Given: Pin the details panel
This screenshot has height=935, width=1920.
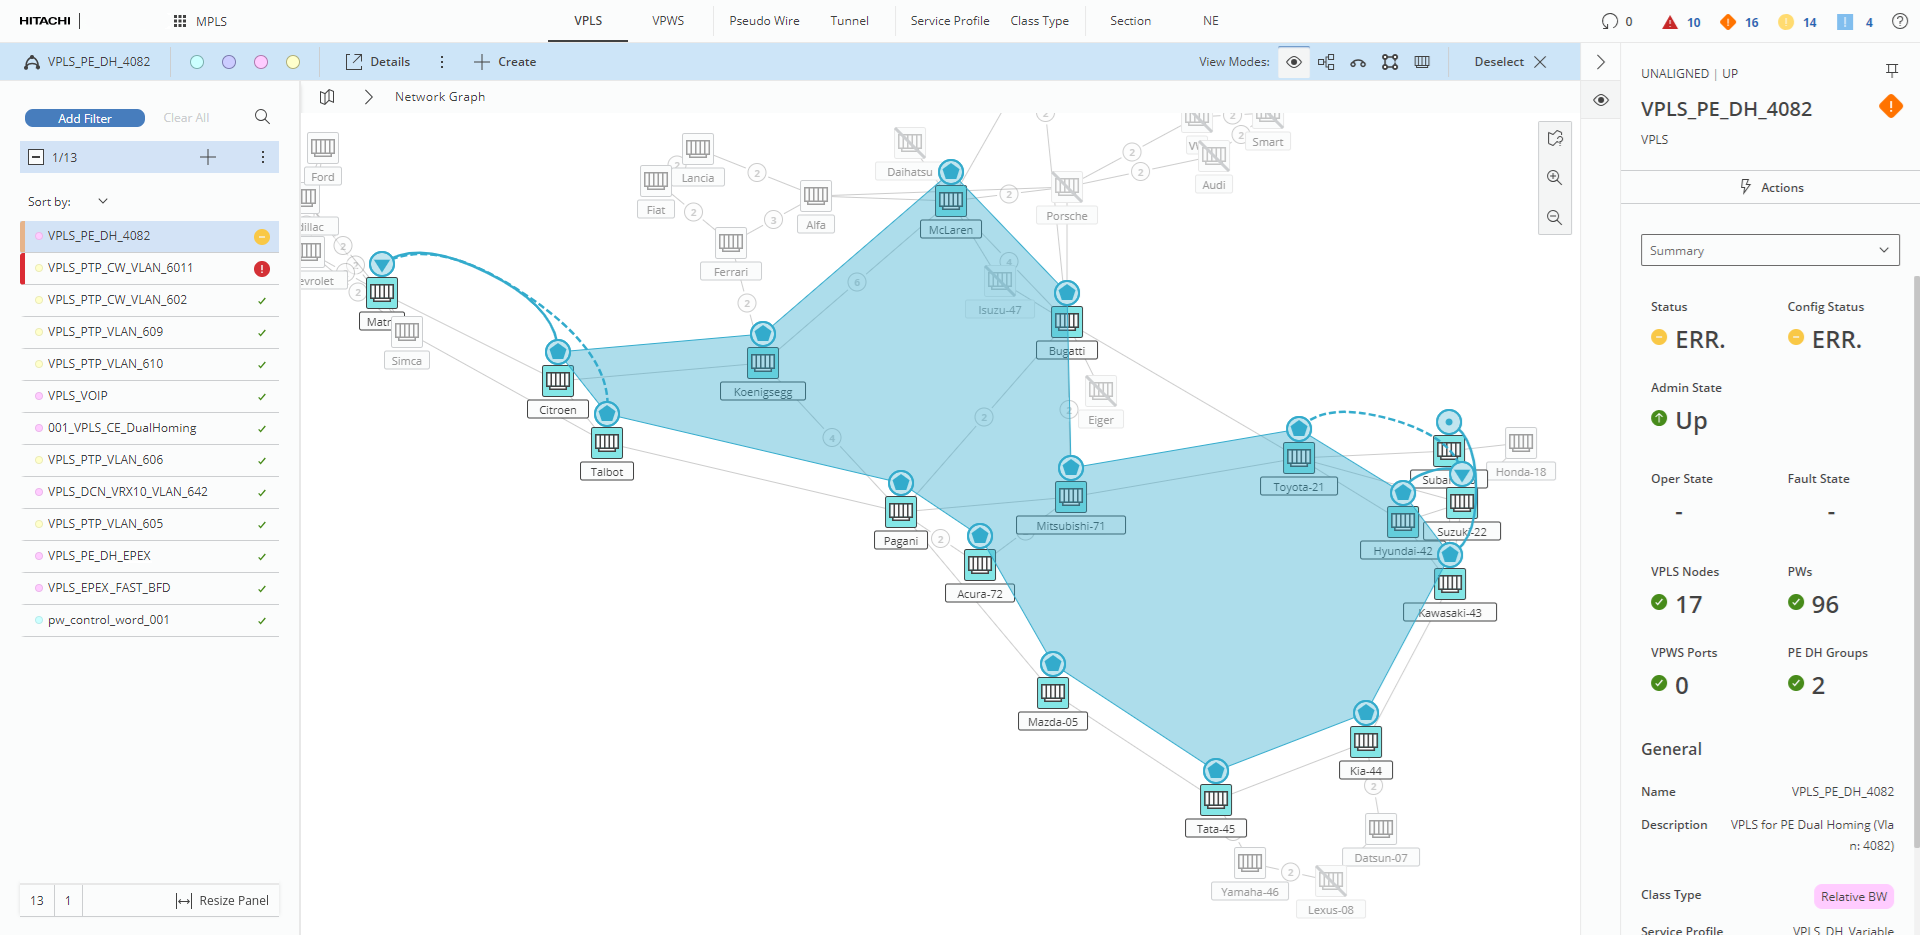Looking at the screenshot, I should (1891, 70).
